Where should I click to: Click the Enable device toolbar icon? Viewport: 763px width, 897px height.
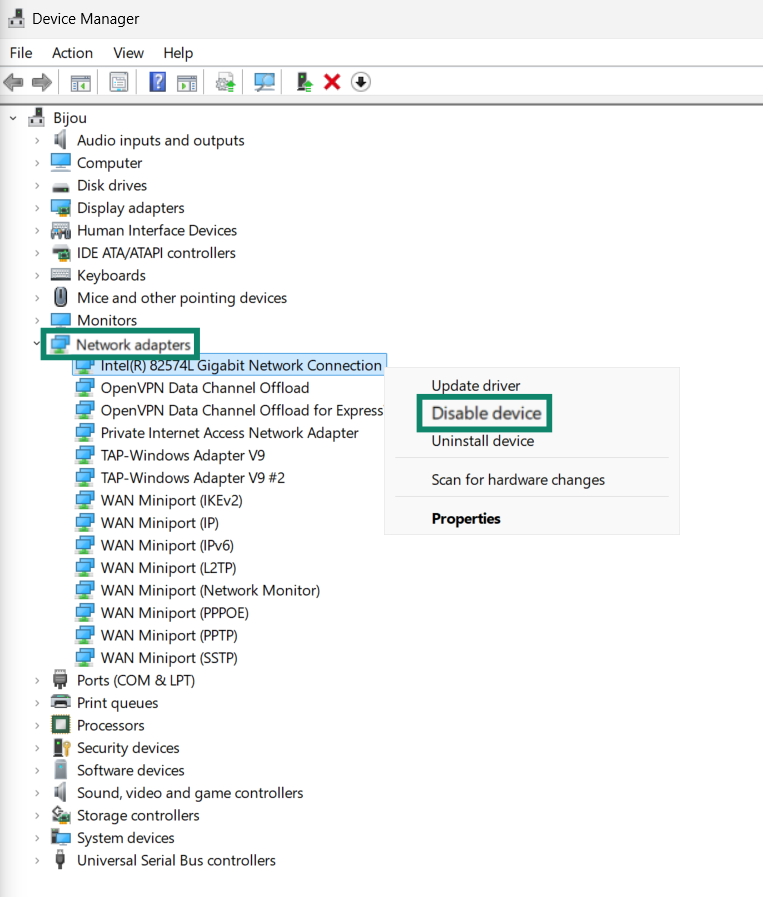pos(304,82)
